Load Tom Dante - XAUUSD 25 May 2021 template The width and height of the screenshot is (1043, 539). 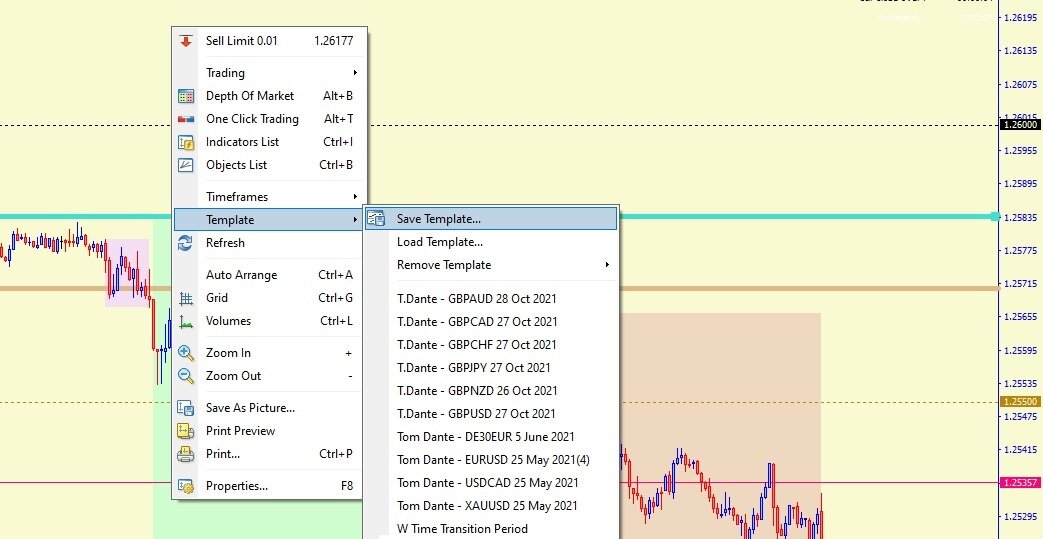click(x=491, y=506)
